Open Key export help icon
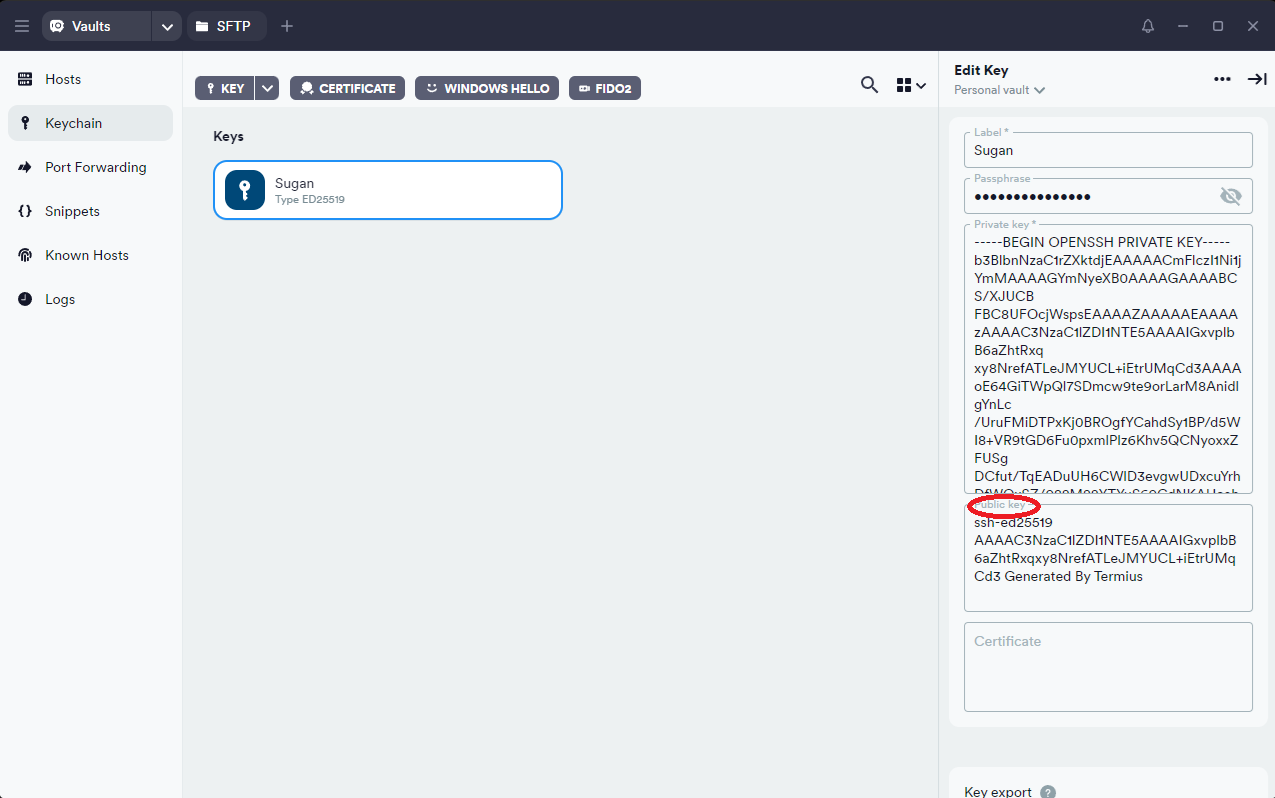 [x=1048, y=792]
